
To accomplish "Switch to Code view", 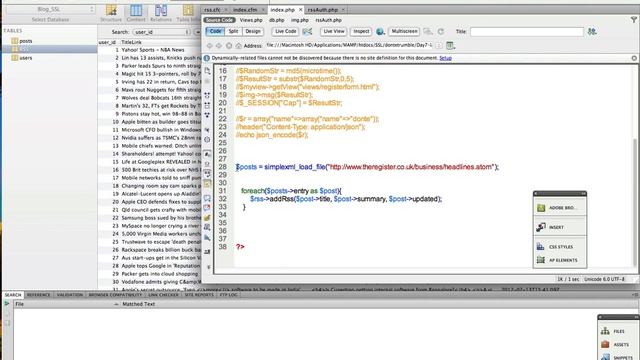I will click(215, 31).
